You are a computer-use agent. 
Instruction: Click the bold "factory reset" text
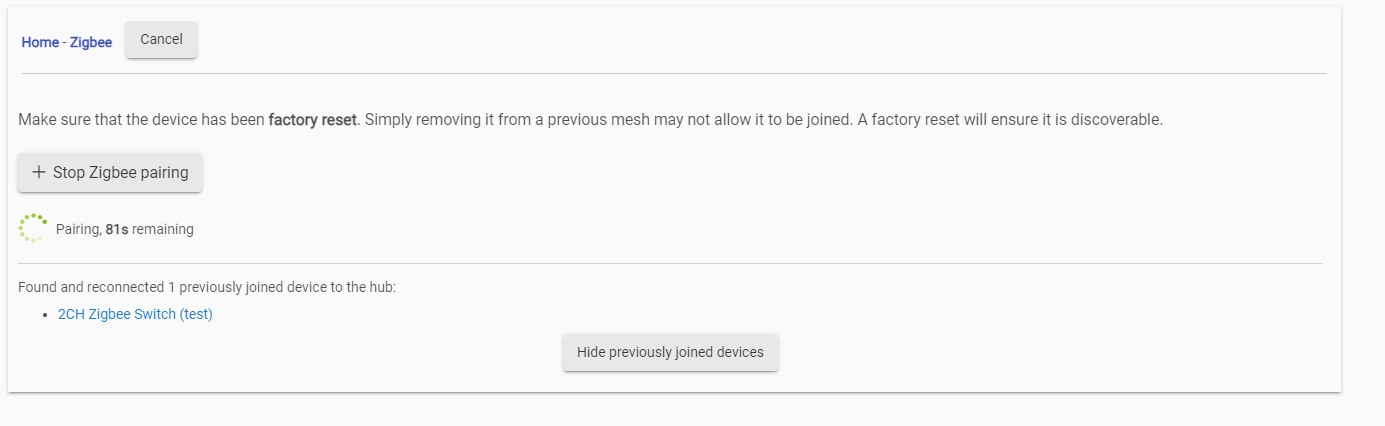tap(312, 120)
